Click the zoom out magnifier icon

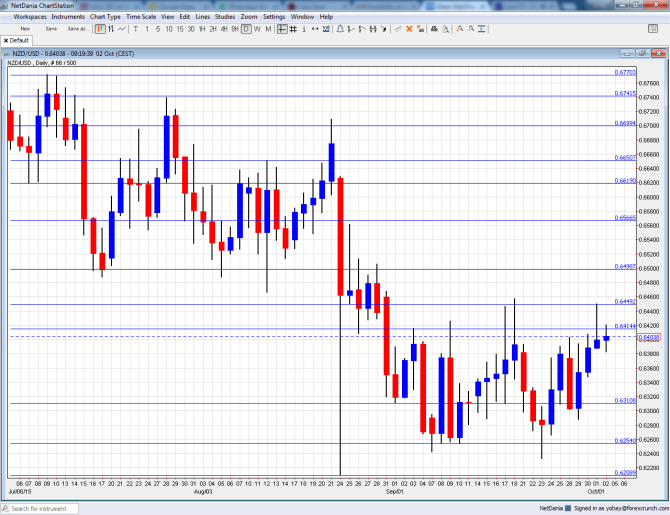pyautogui.click(x=470, y=29)
